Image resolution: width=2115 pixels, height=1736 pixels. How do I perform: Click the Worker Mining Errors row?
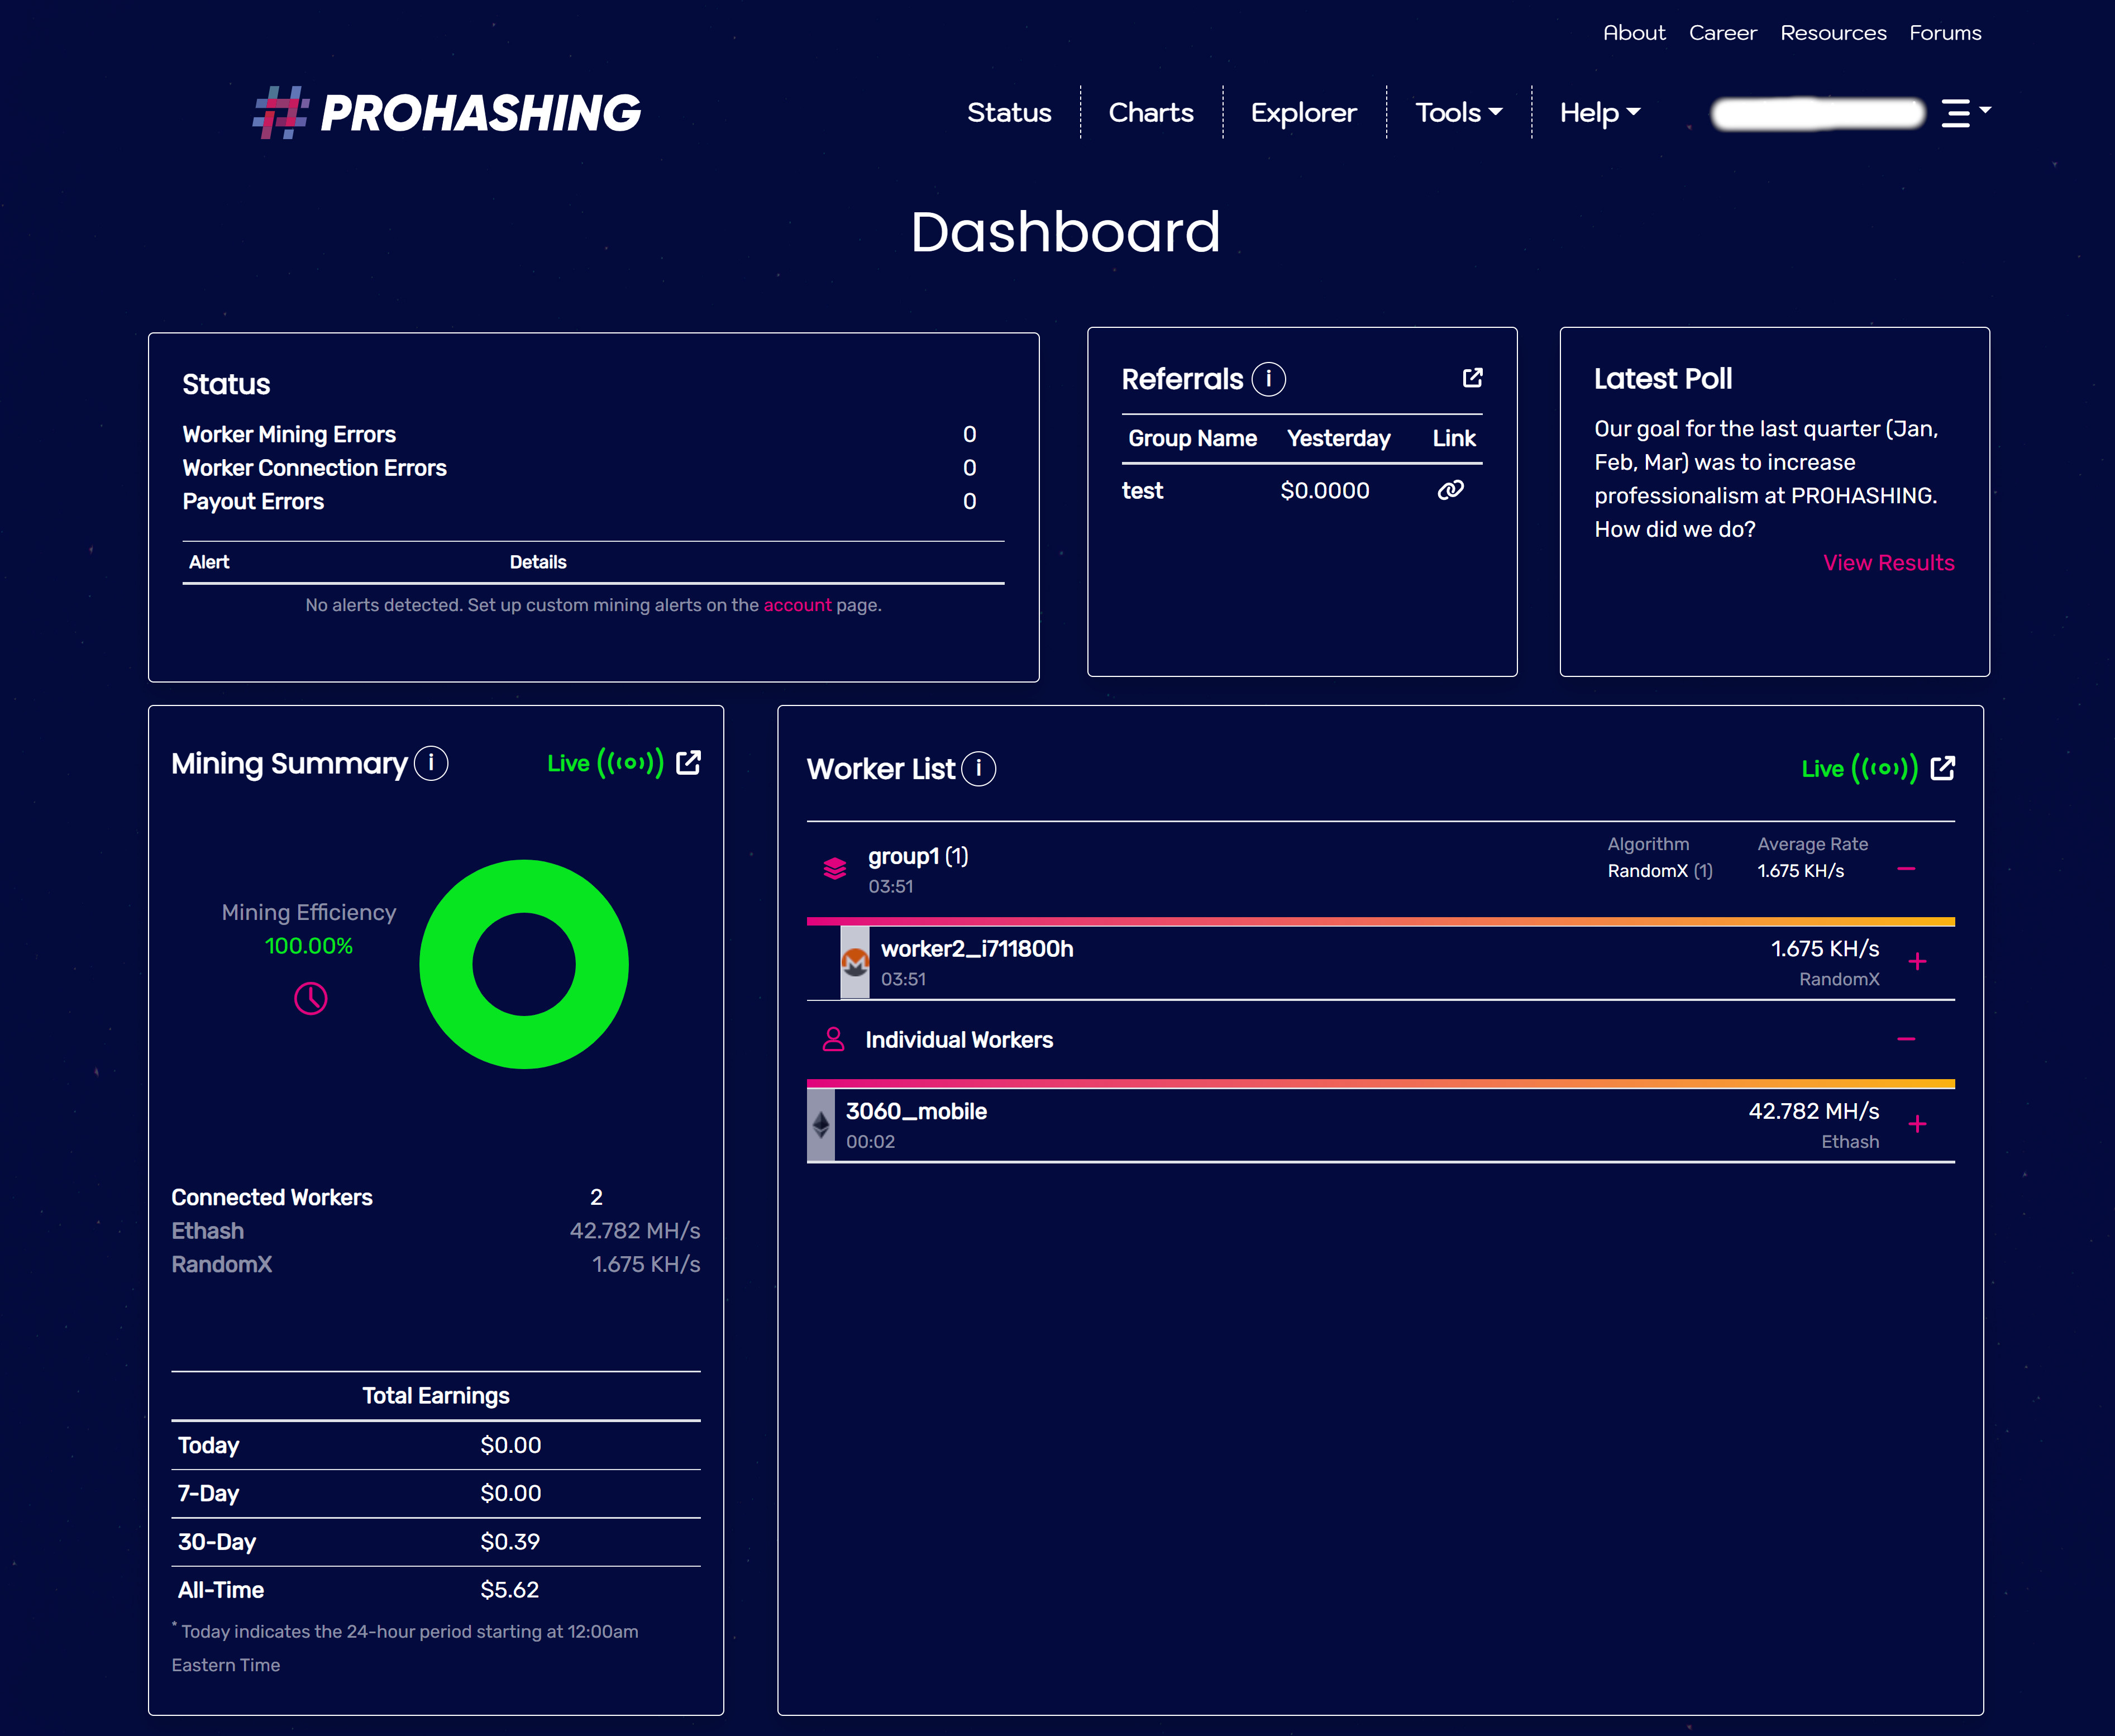click(579, 434)
